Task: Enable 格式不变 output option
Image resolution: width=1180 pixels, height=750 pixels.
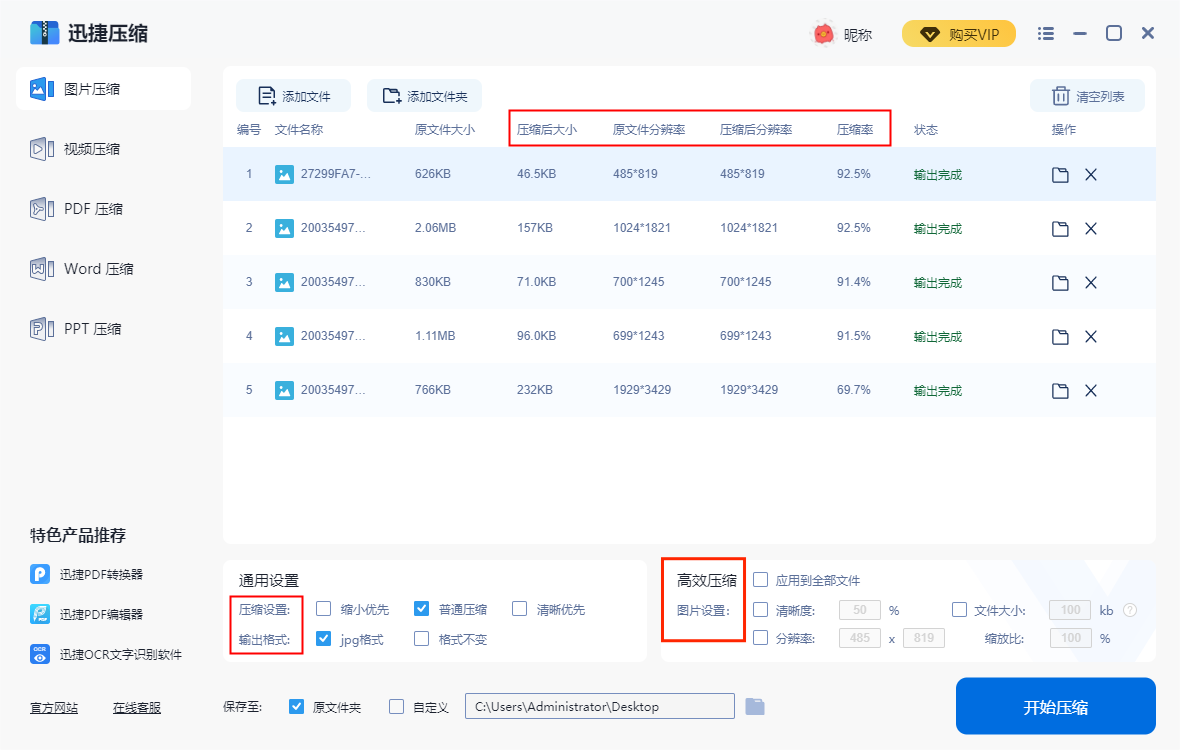Action: [x=421, y=639]
